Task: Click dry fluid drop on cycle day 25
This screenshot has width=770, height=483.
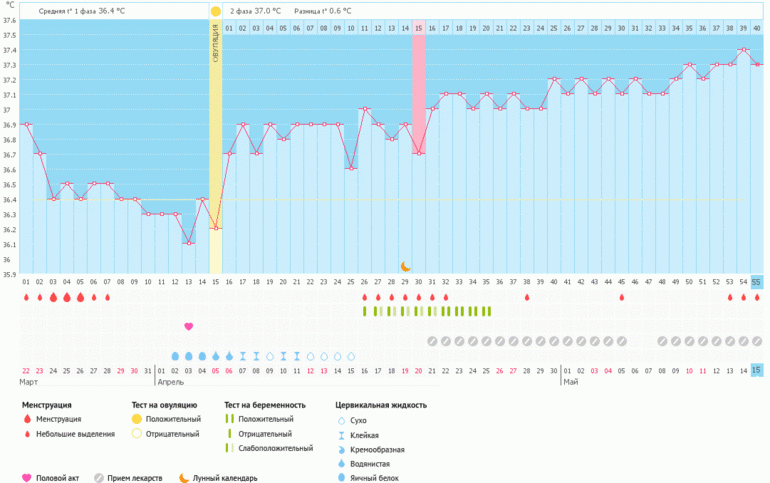Action: (x=351, y=356)
